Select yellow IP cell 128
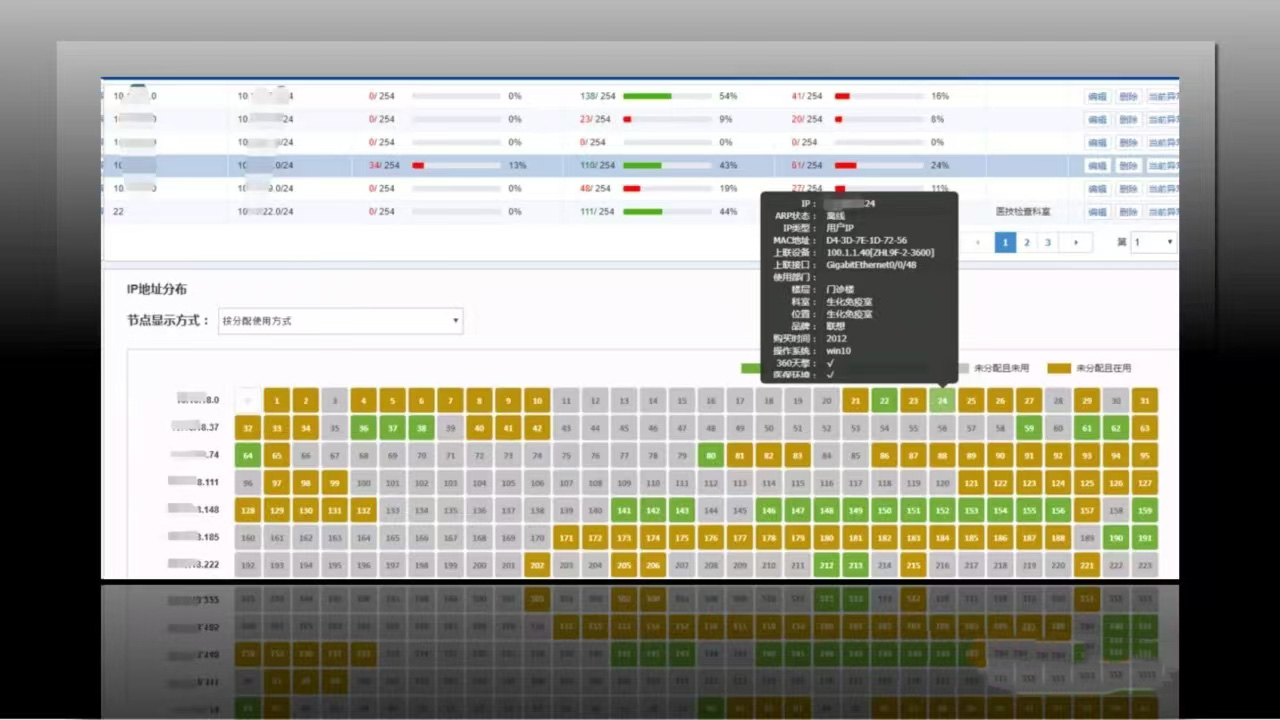Viewport: 1280px width, 720px height. tap(248, 510)
